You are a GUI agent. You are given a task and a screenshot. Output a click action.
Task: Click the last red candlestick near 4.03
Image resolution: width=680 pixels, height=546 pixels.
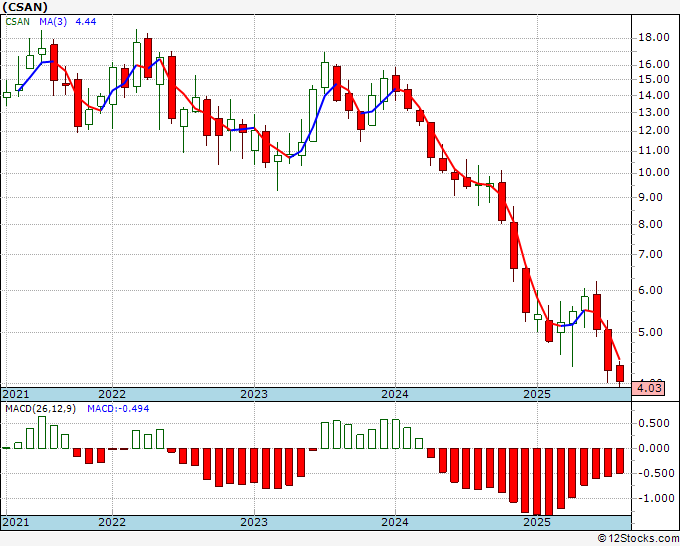click(x=620, y=374)
